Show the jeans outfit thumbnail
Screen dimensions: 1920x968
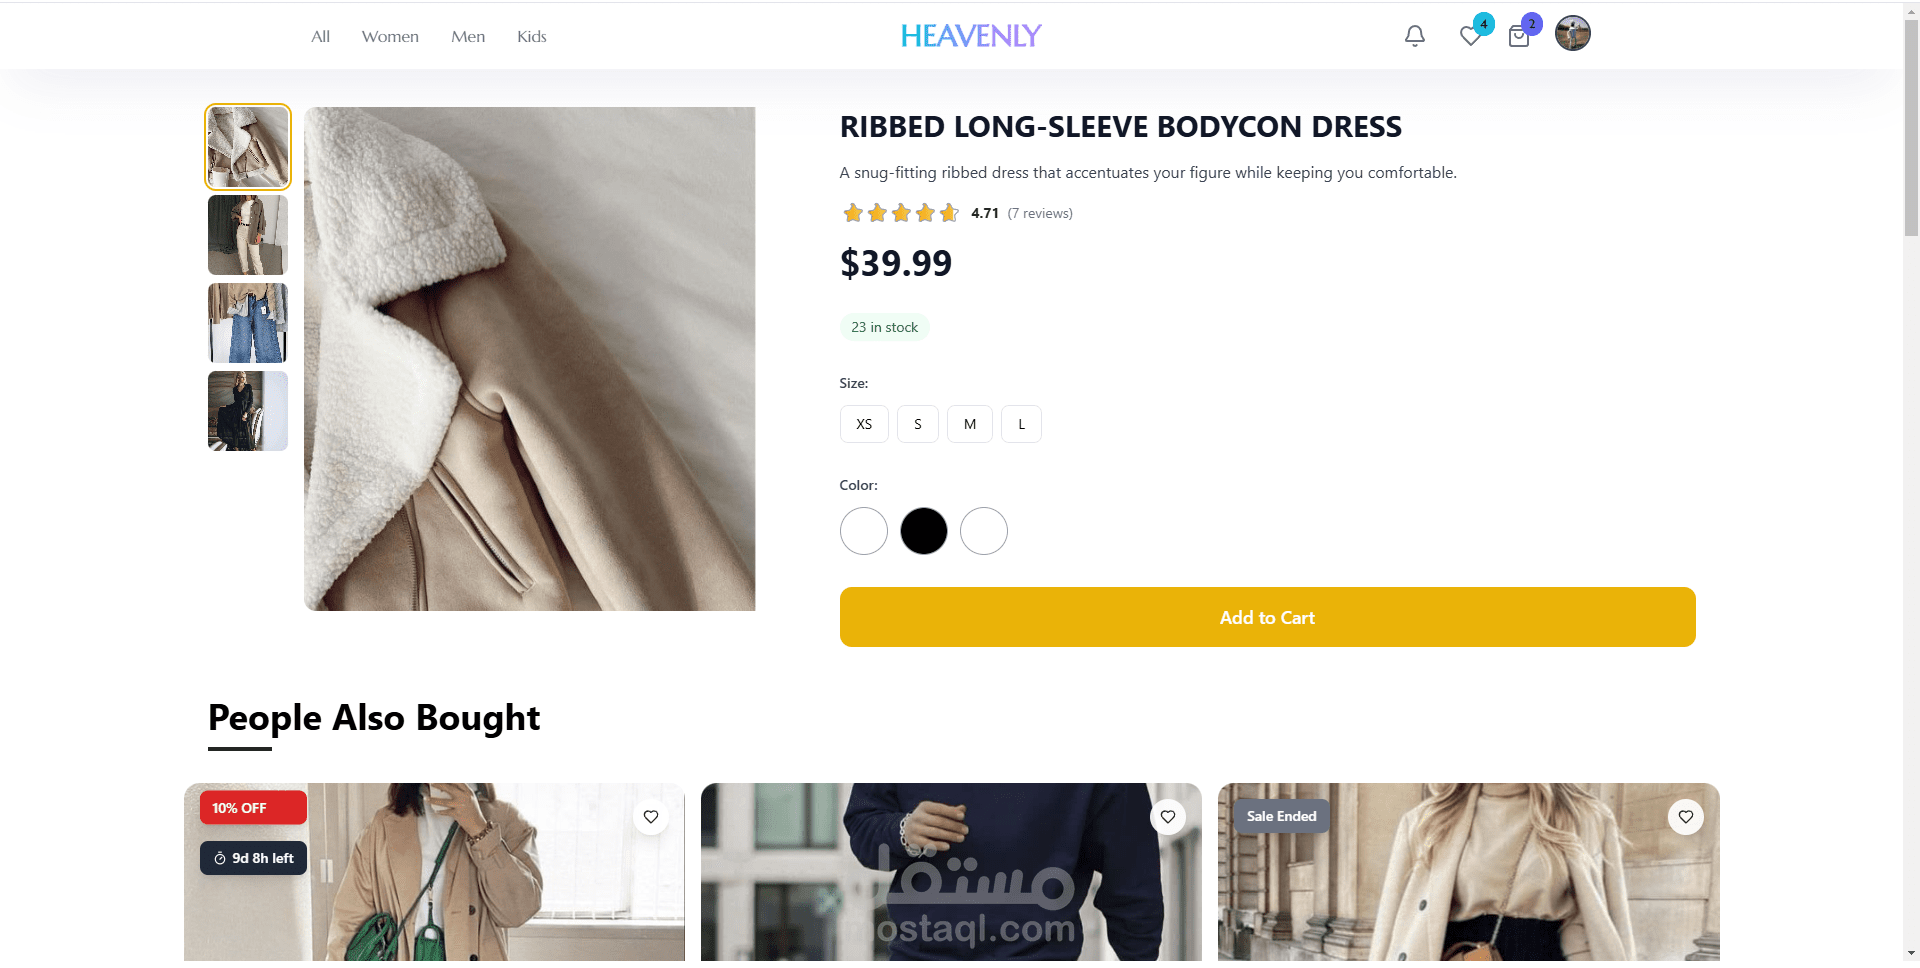click(x=248, y=323)
